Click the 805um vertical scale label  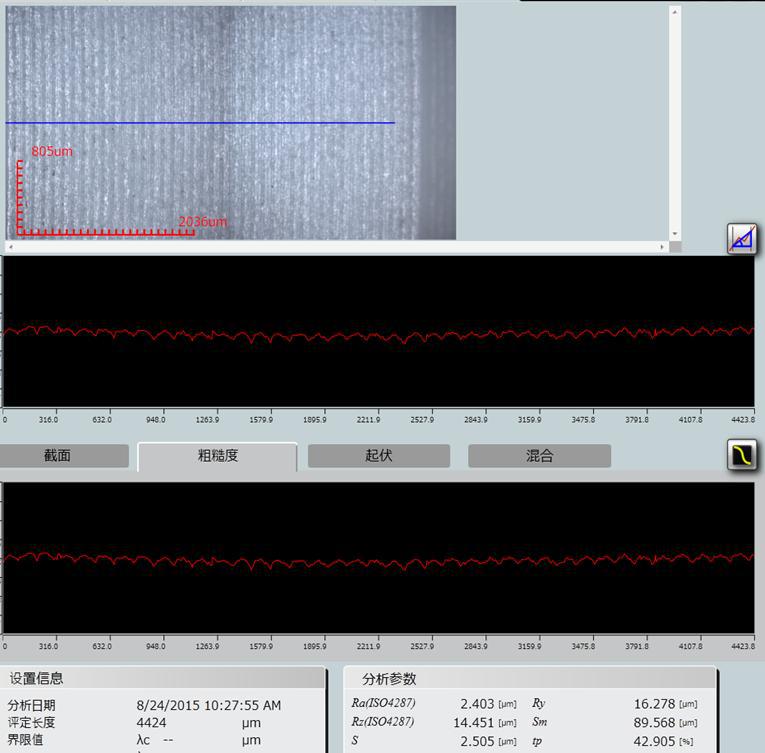coord(52,151)
